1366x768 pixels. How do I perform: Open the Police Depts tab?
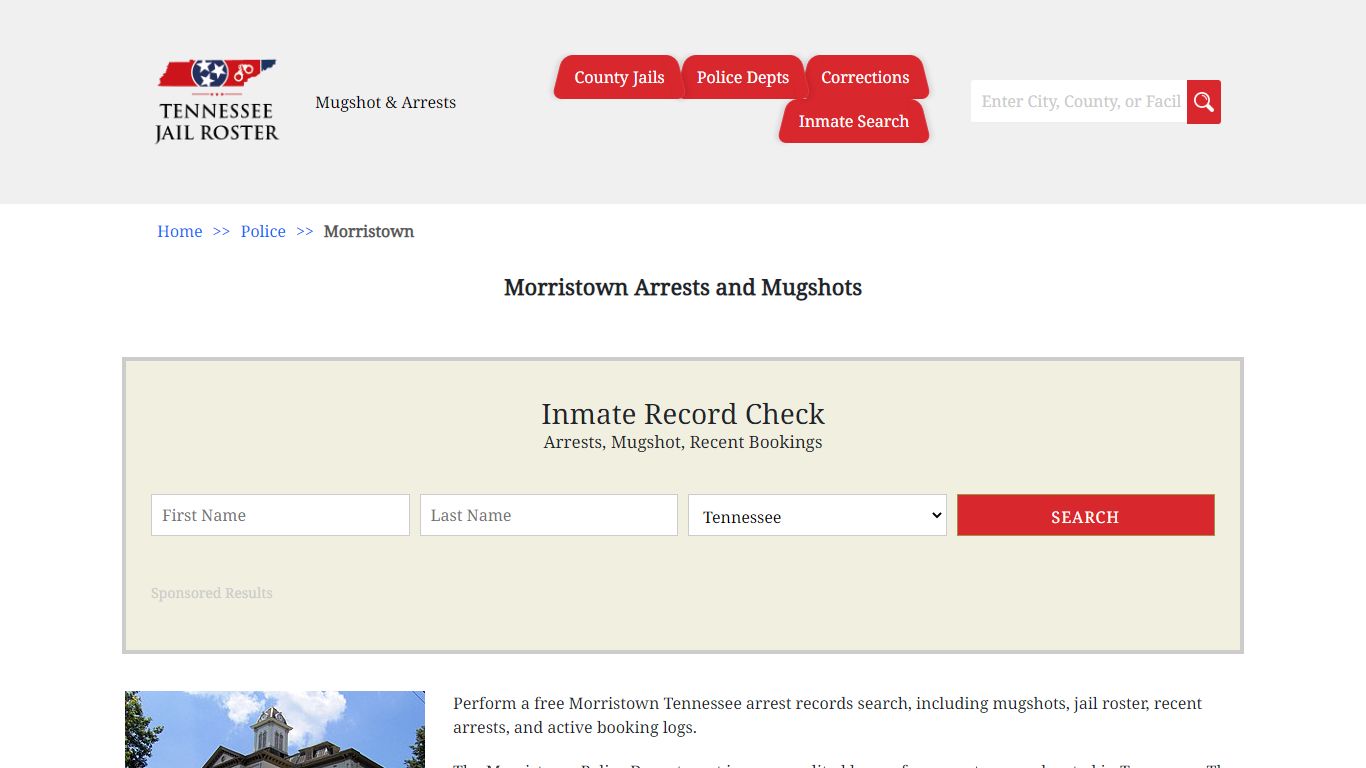click(x=743, y=77)
